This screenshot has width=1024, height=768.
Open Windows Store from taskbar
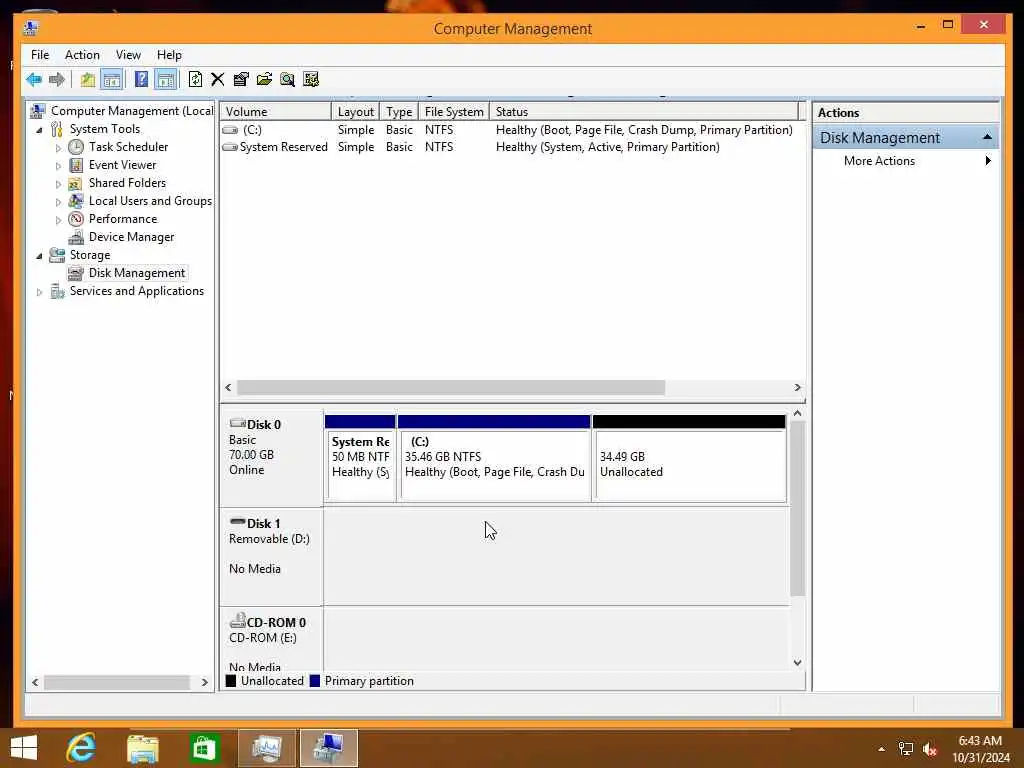tap(204, 748)
